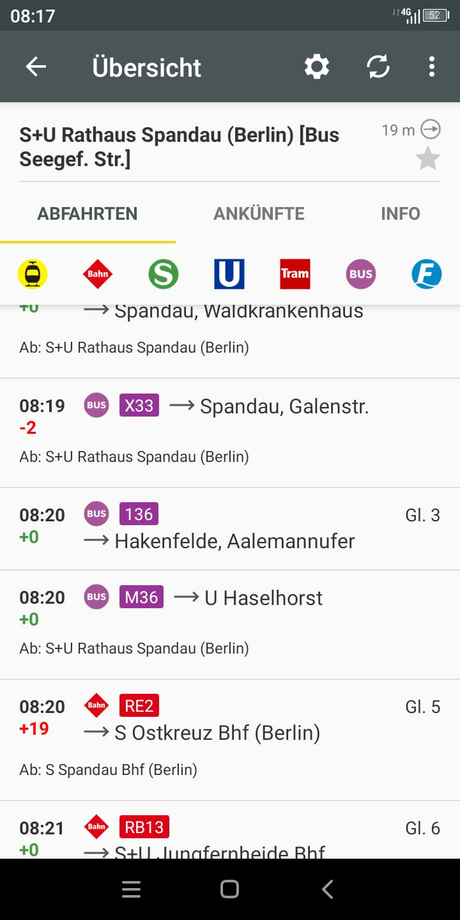Go back using the top-left arrow
The image size is (460, 920).
click(36, 67)
